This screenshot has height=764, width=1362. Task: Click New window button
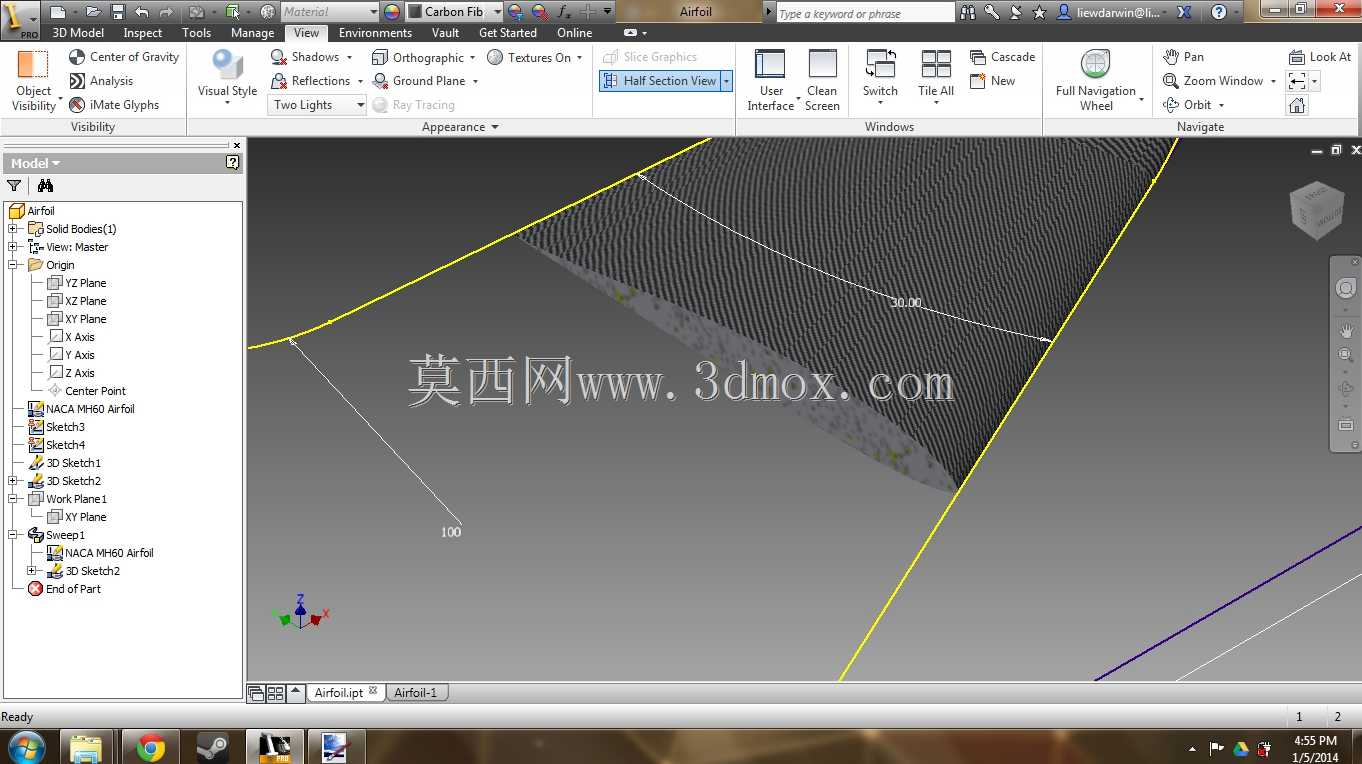[x=993, y=81]
